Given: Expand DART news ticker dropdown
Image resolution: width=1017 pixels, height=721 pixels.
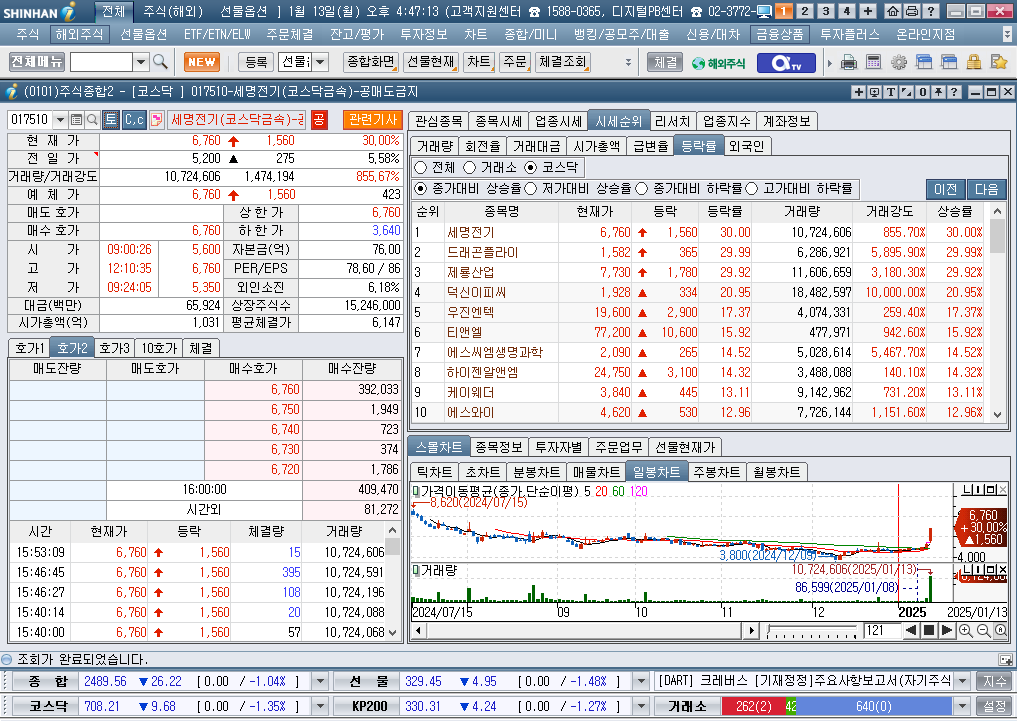Looking at the screenshot, I should click(x=963, y=681).
